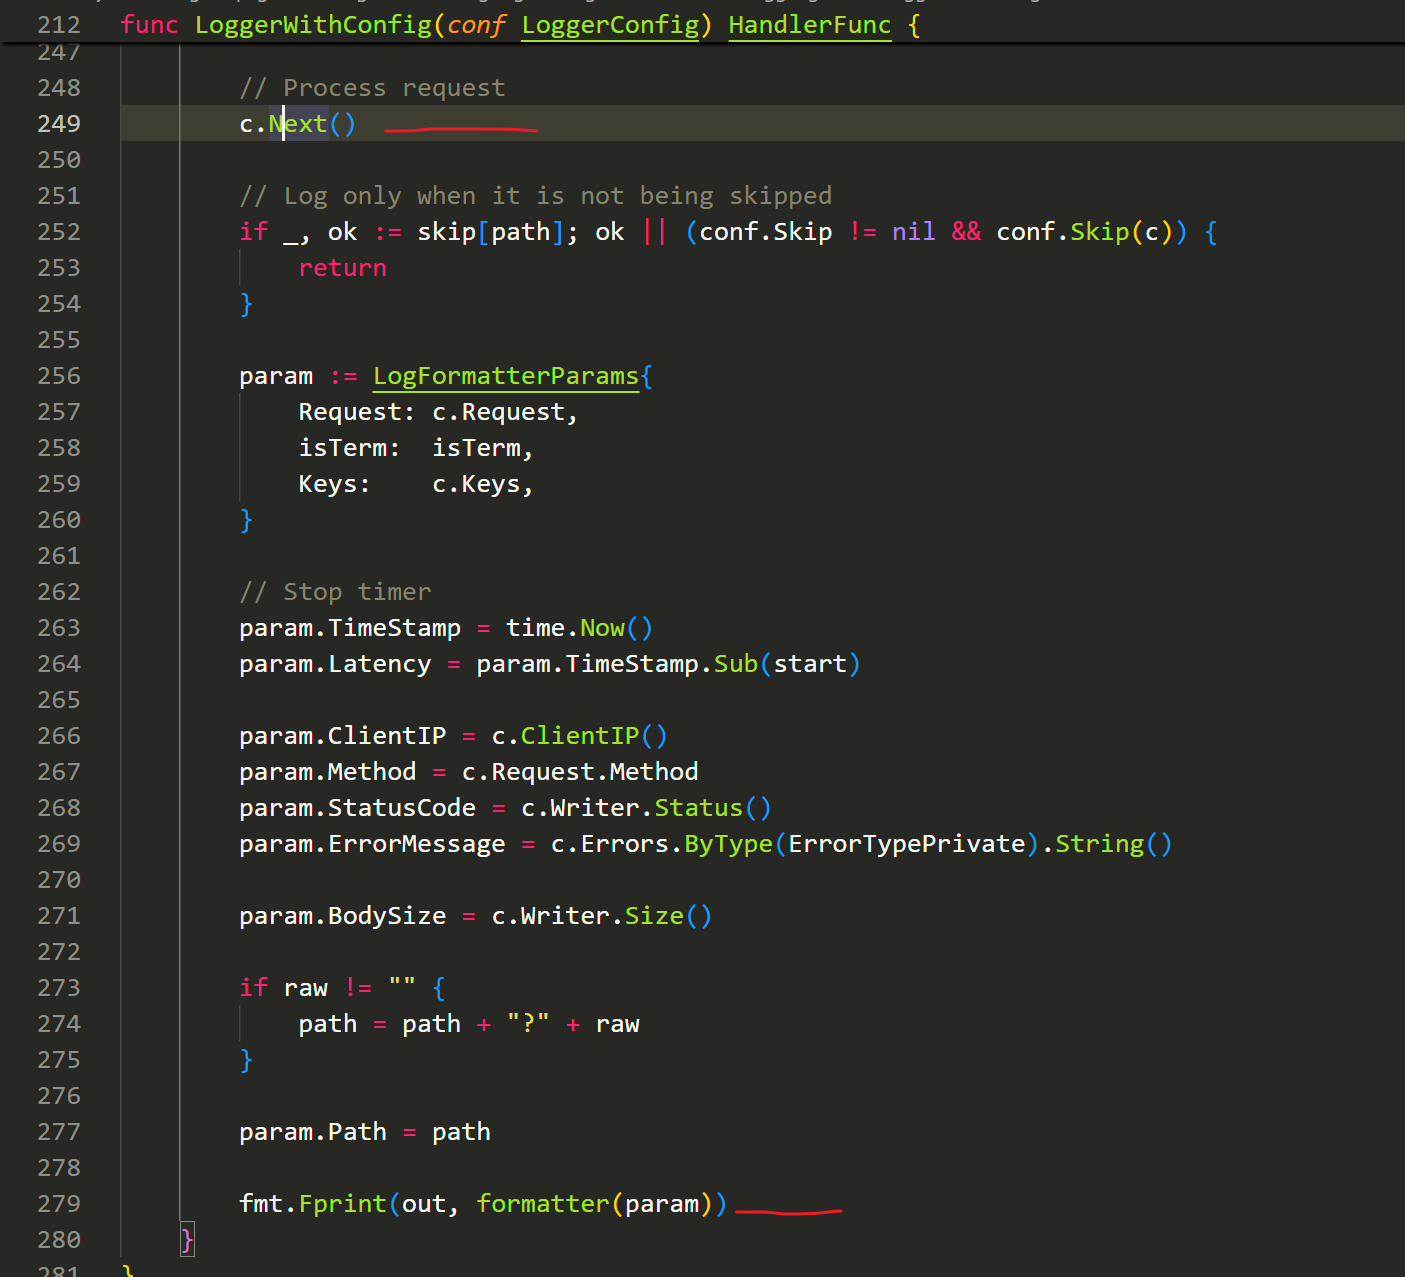The image size is (1405, 1277).
Task: Click 'if raw' condition on line 273
Action: (x=283, y=988)
